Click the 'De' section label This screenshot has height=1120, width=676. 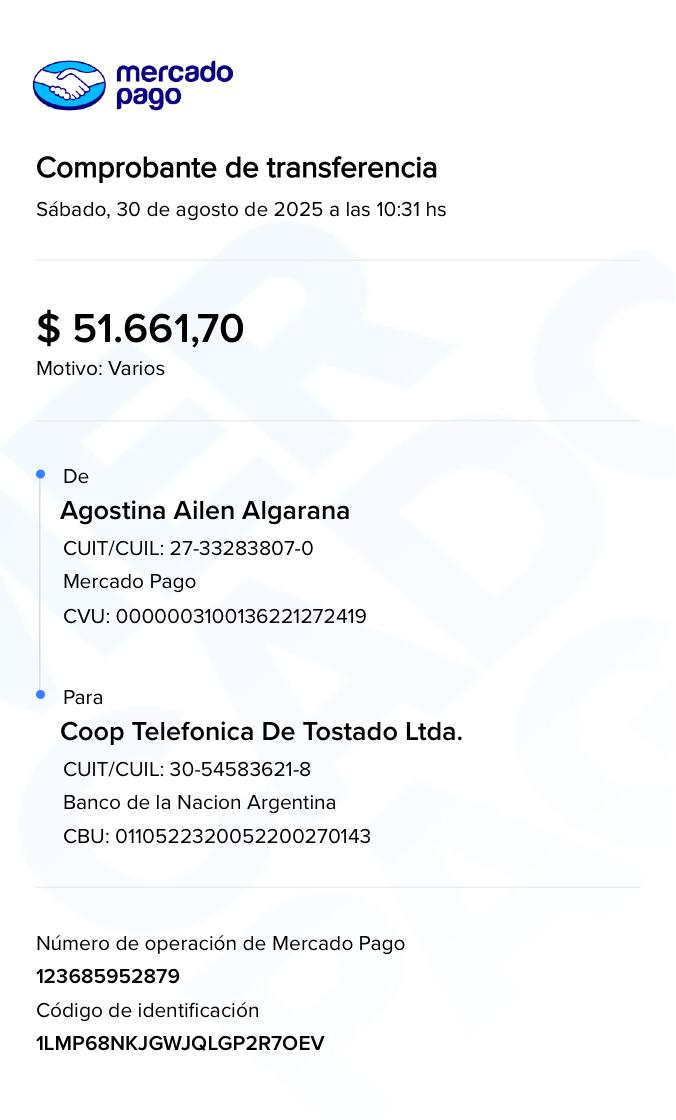76,477
